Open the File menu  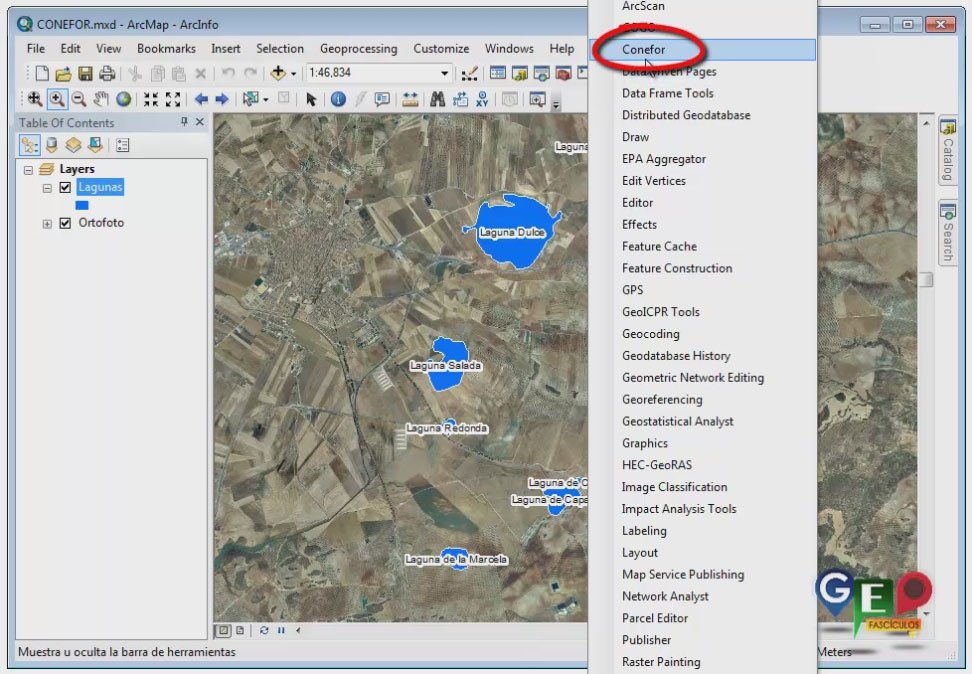coord(35,48)
